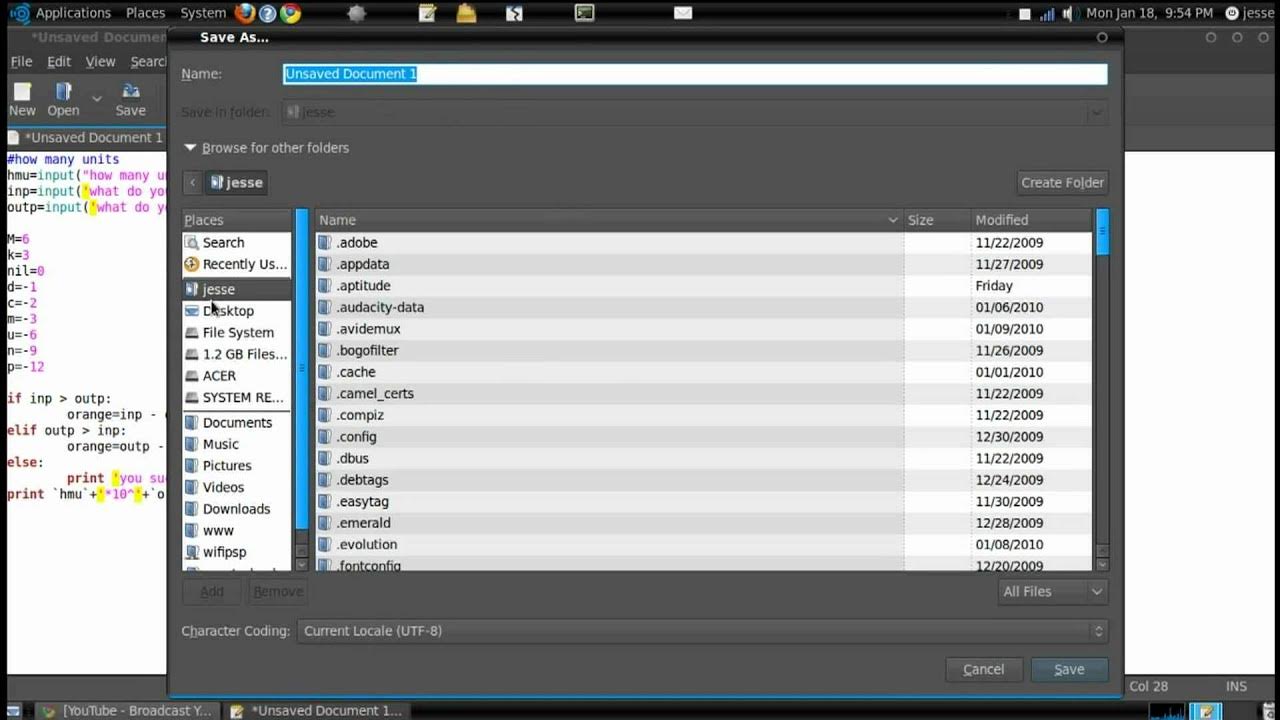Click the Save toolbar icon in gedit

click(x=130, y=100)
